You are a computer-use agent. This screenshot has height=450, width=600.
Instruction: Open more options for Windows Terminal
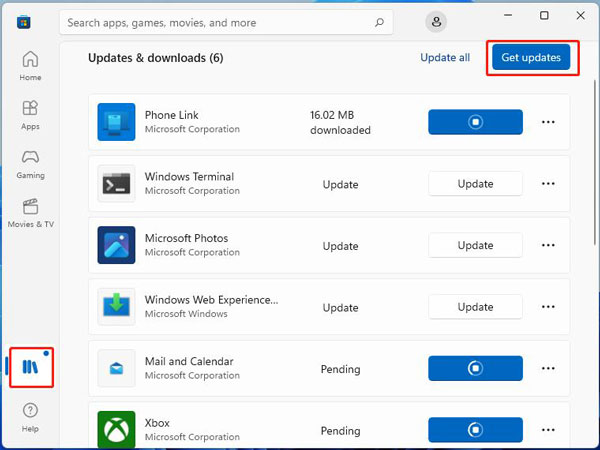pyautogui.click(x=548, y=184)
